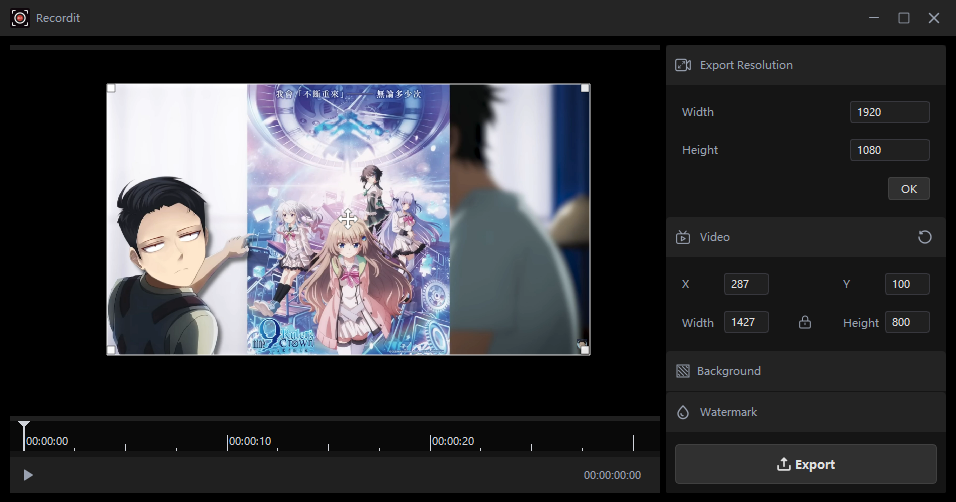Viewport: 956px width, 502px height.
Task: Click the bottom-right resize handle of the video
Action: [585, 349]
